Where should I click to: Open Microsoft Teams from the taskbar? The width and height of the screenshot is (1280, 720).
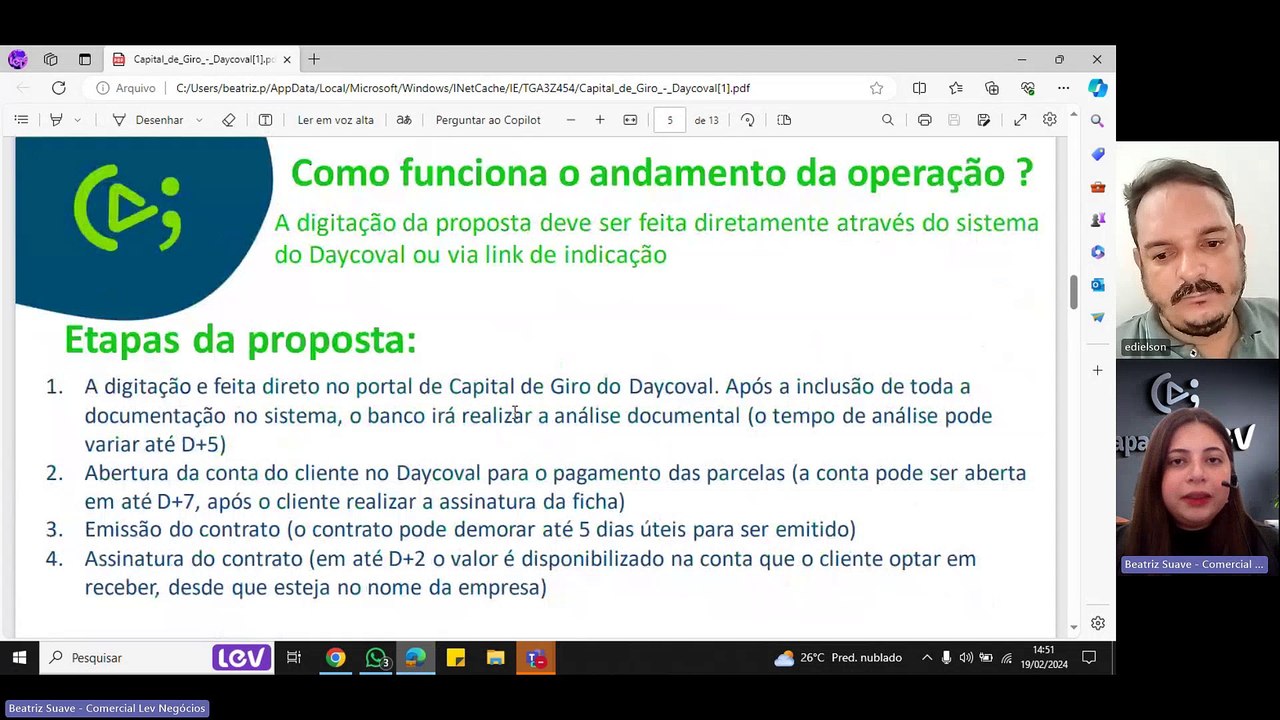click(x=536, y=658)
